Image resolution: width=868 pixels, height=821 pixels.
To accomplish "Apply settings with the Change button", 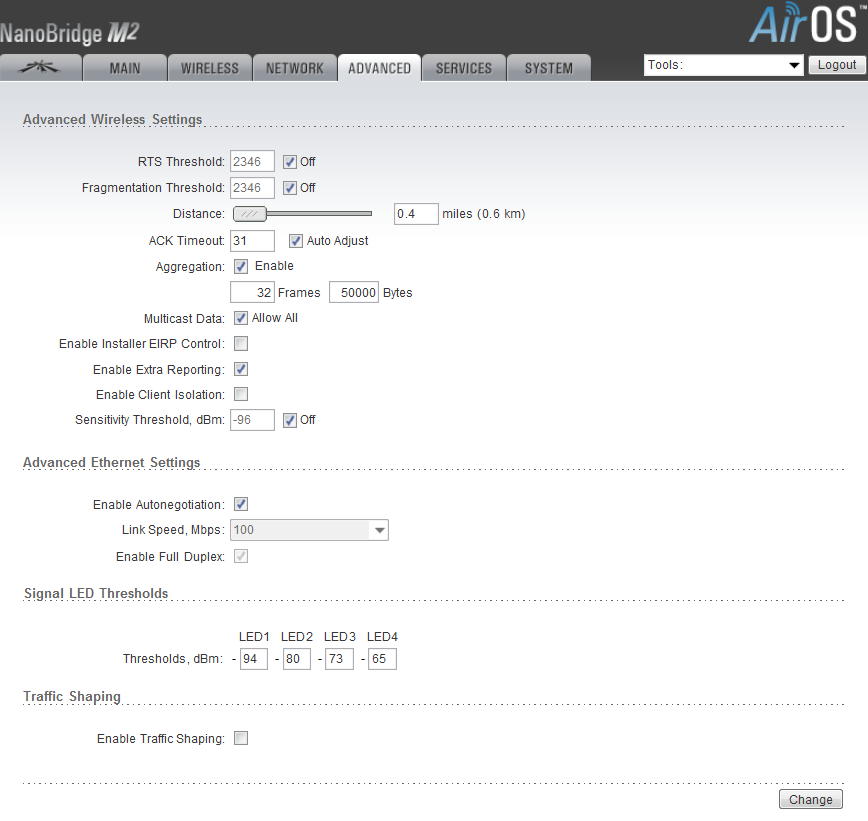I will click(x=810, y=799).
